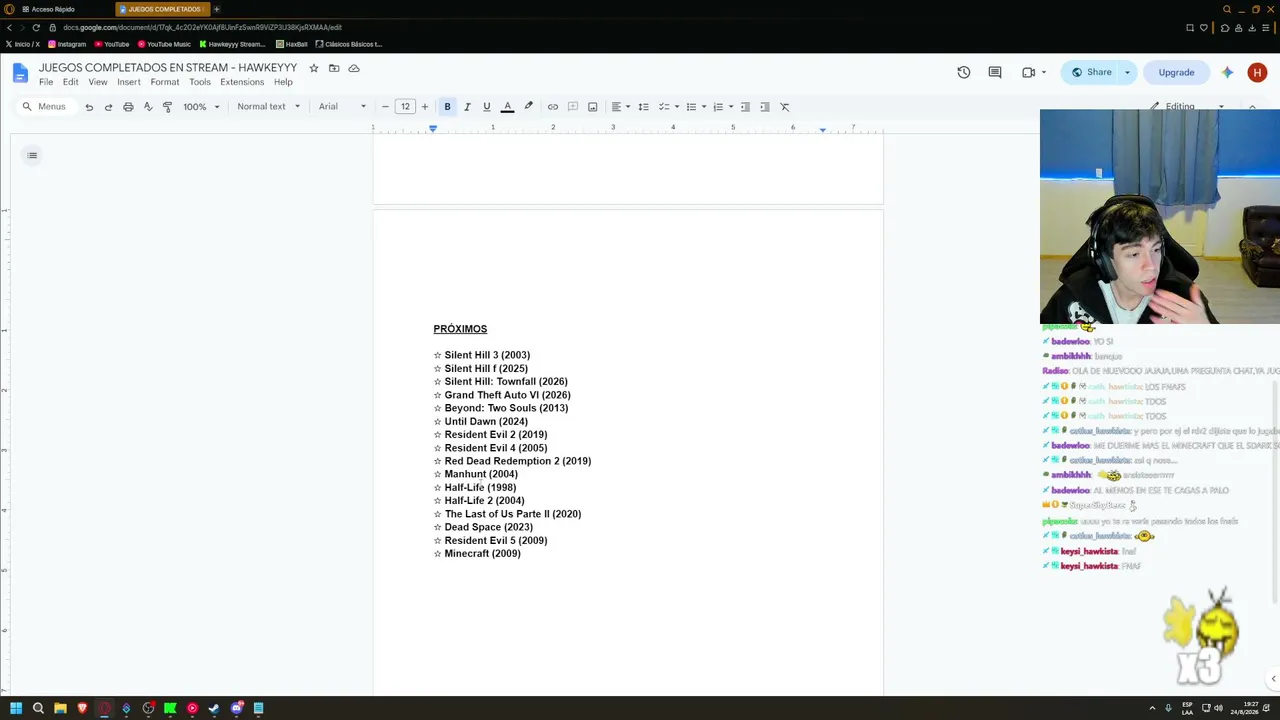Open the View menu
This screenshot has width=1280, height=720.
coord(97,82)
